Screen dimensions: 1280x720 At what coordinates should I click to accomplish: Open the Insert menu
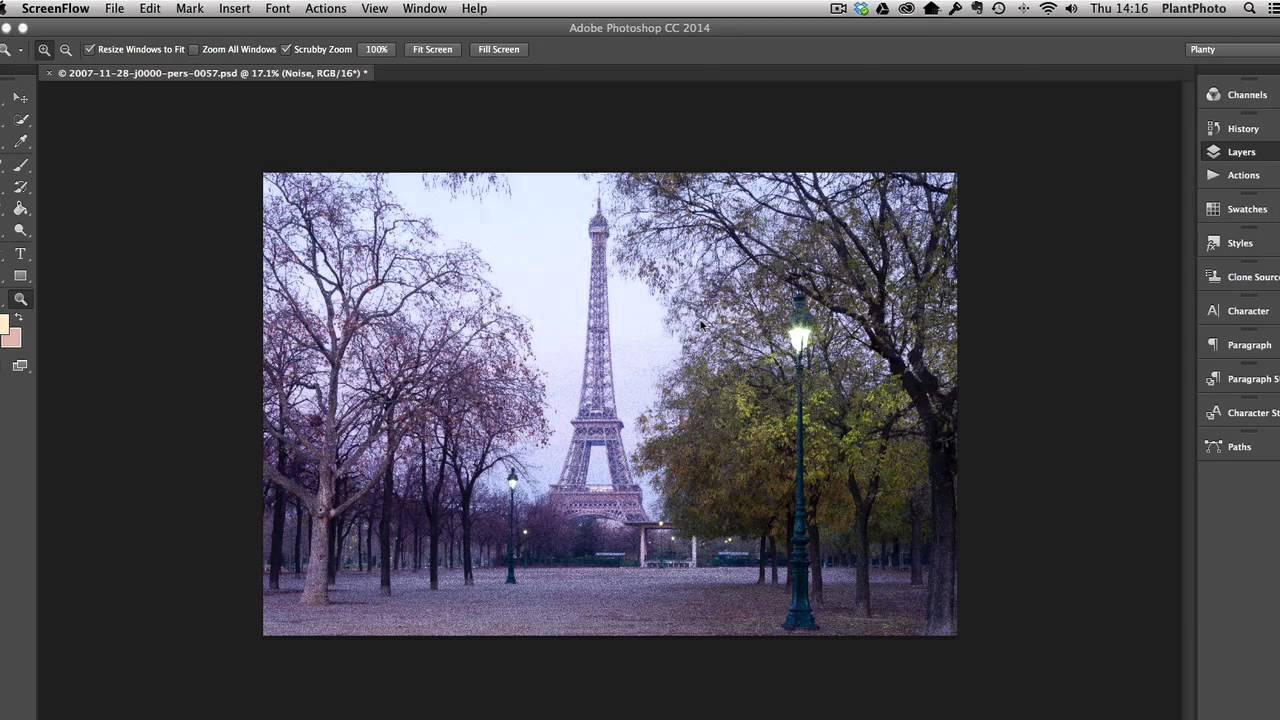coord(235,8)
